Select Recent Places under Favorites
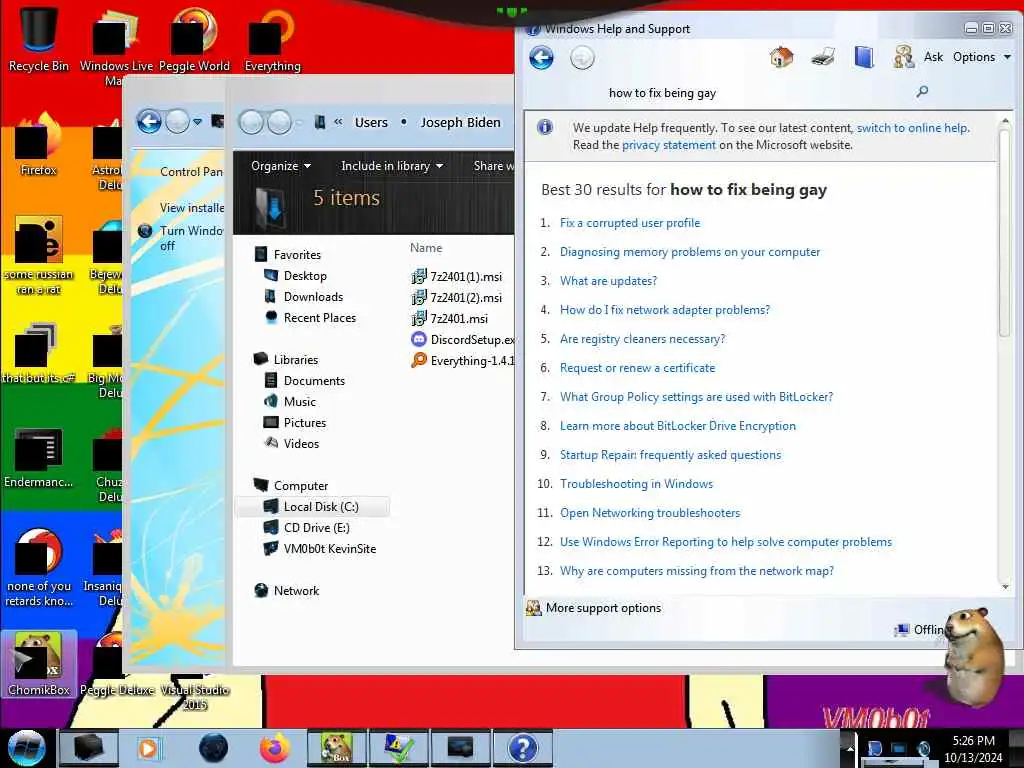 310,317
